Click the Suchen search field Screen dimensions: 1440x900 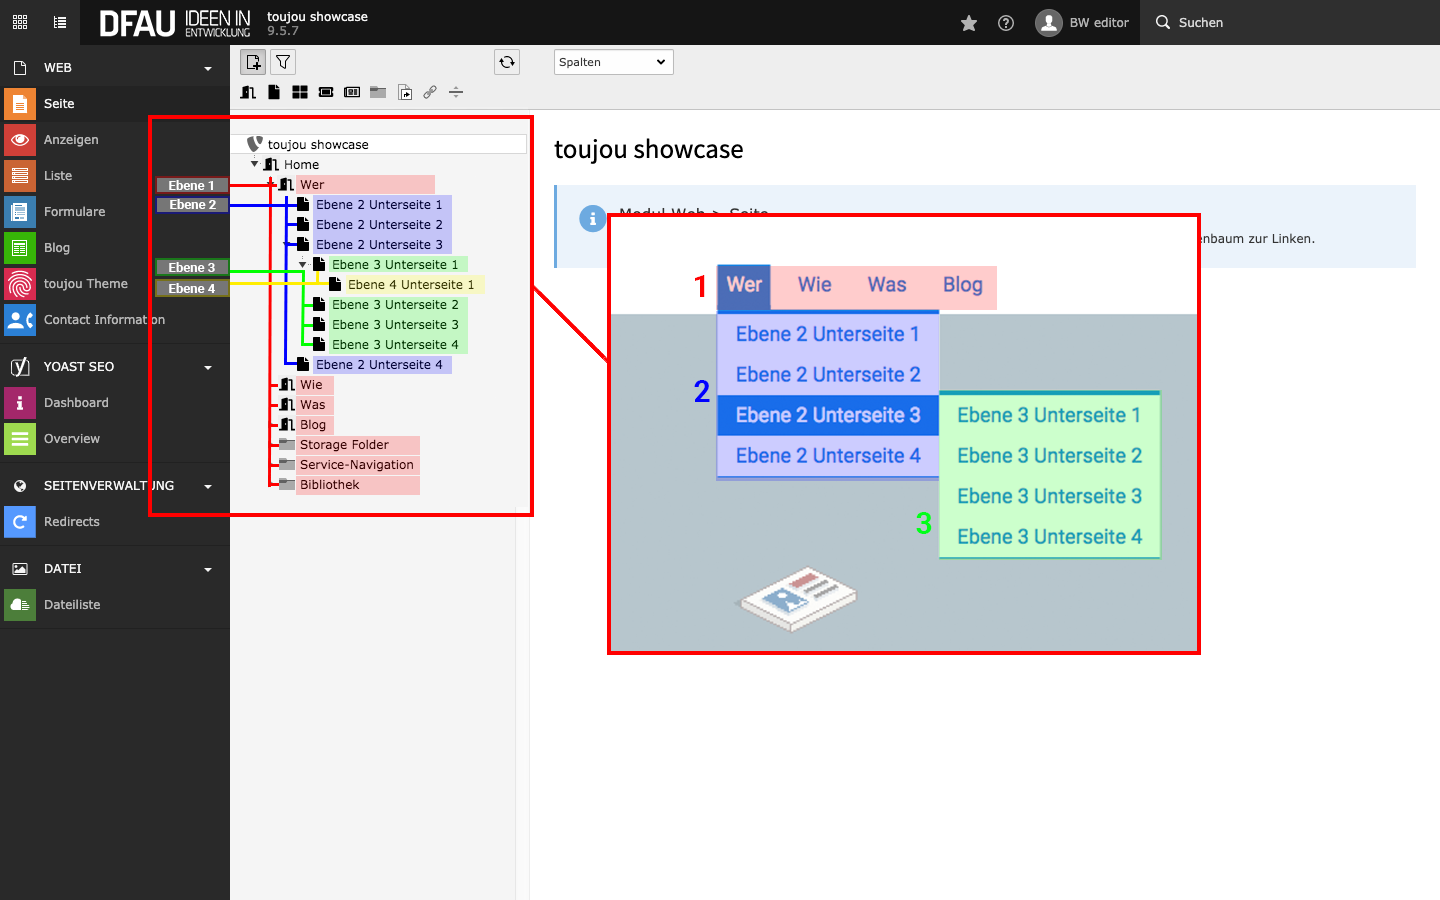pos(1200,23)
